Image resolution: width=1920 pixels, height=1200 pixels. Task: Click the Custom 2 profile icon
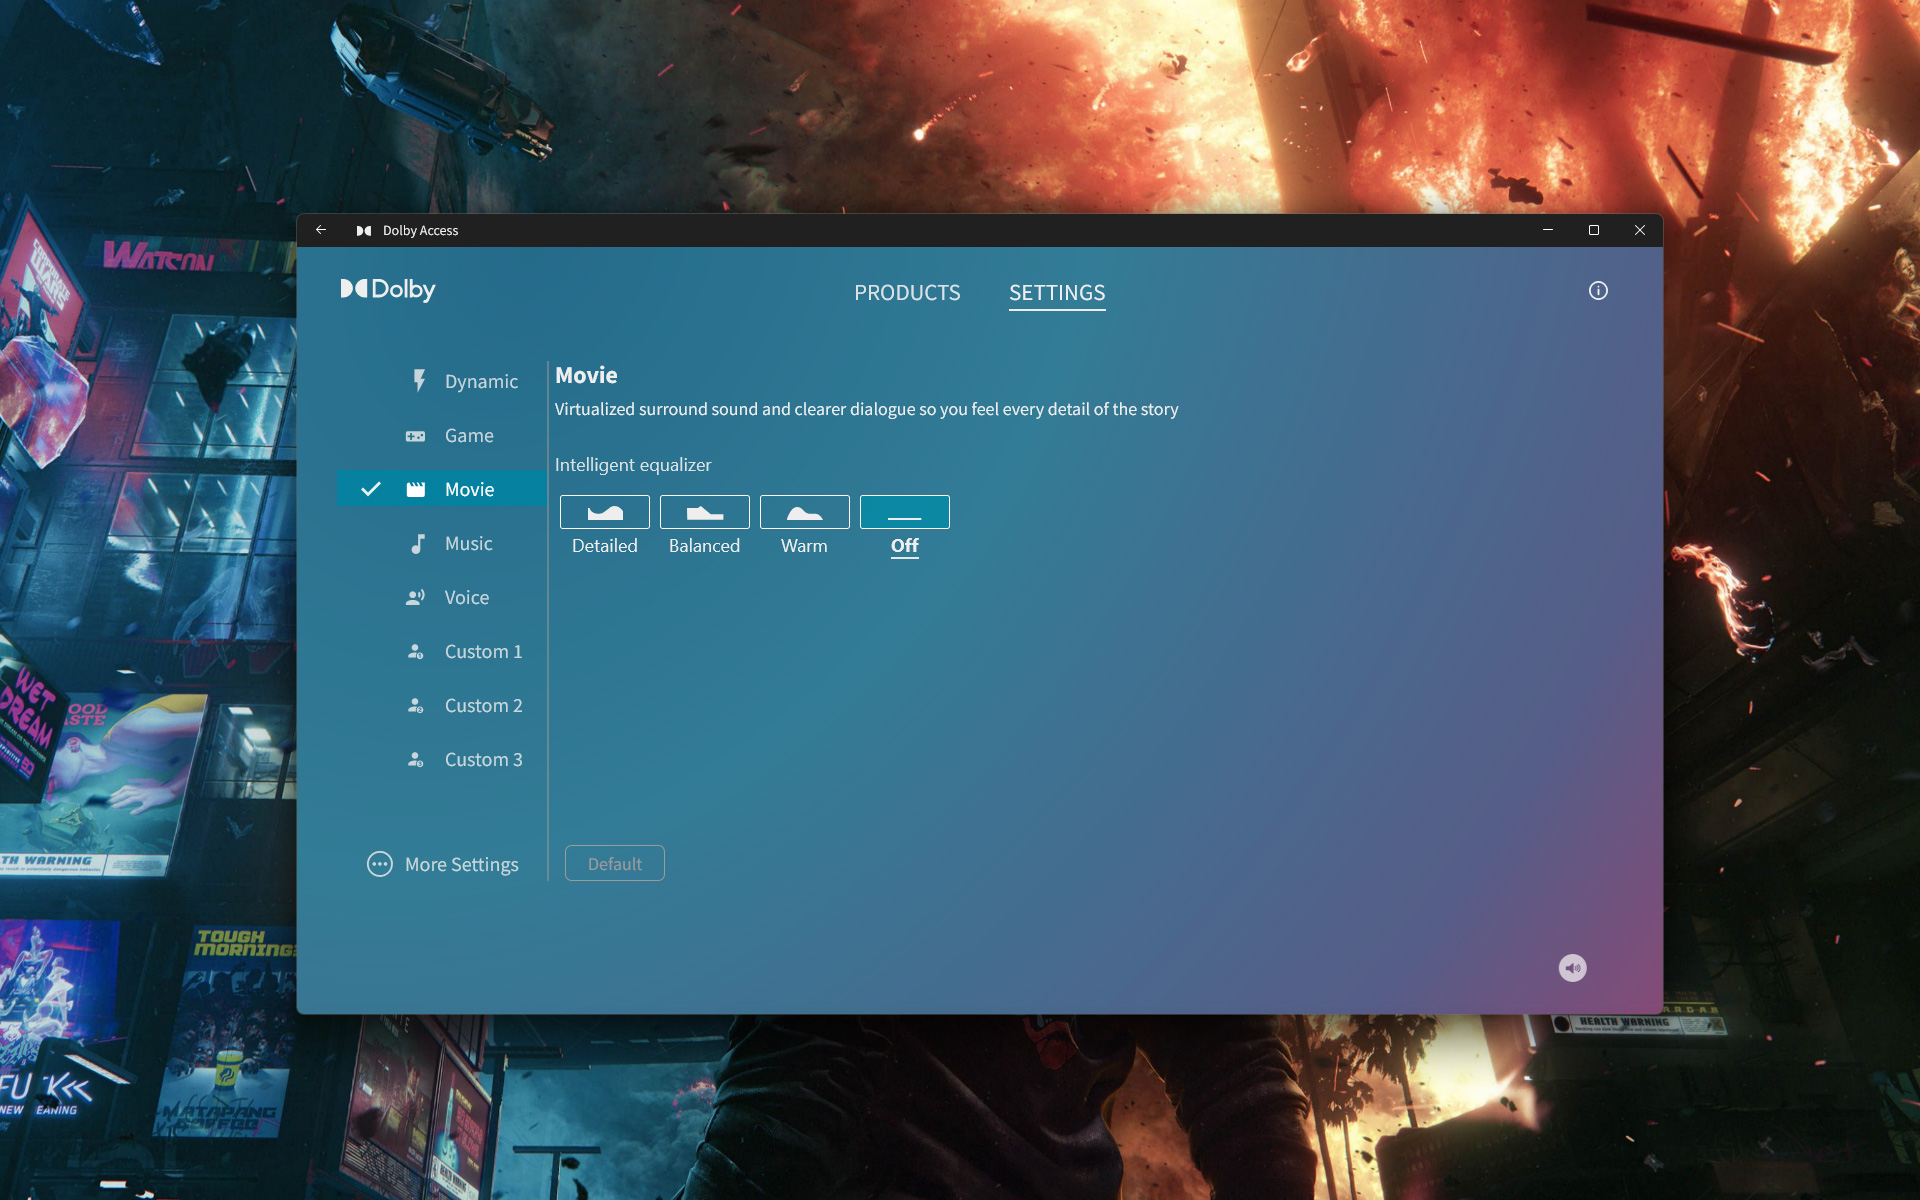415,706
